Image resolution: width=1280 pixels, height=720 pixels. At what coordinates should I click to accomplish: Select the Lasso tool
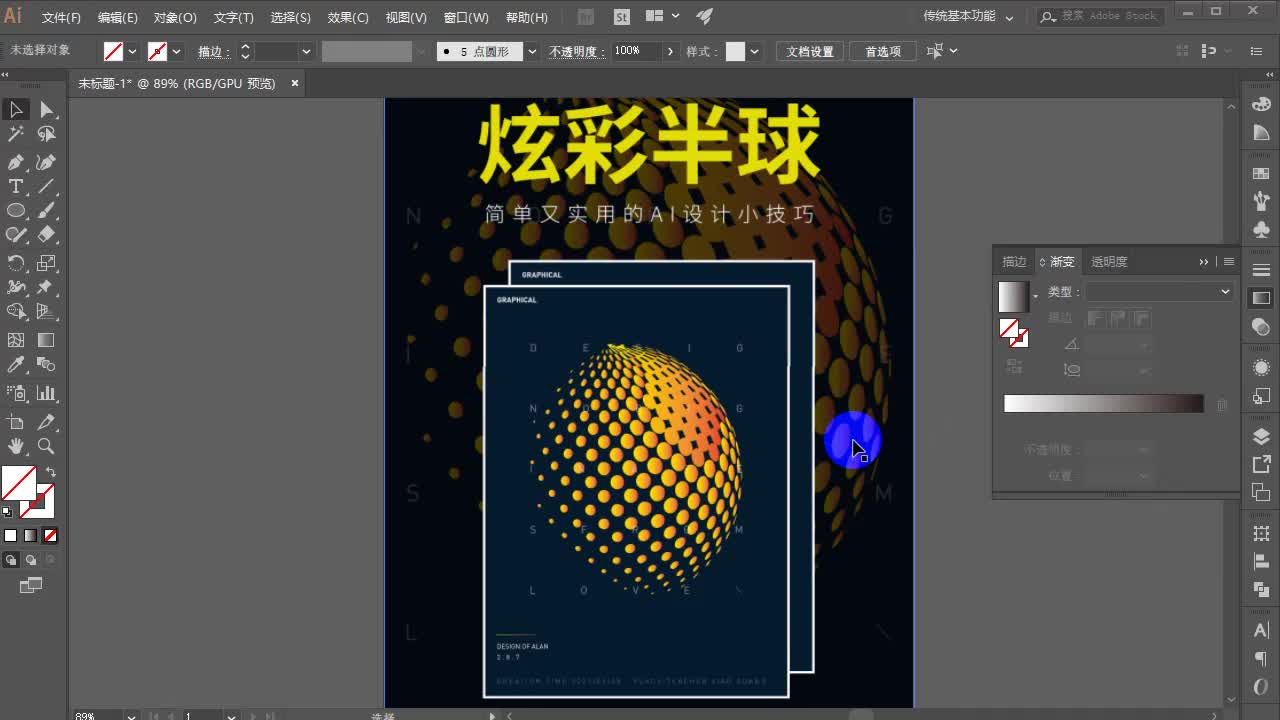(46, 134)
